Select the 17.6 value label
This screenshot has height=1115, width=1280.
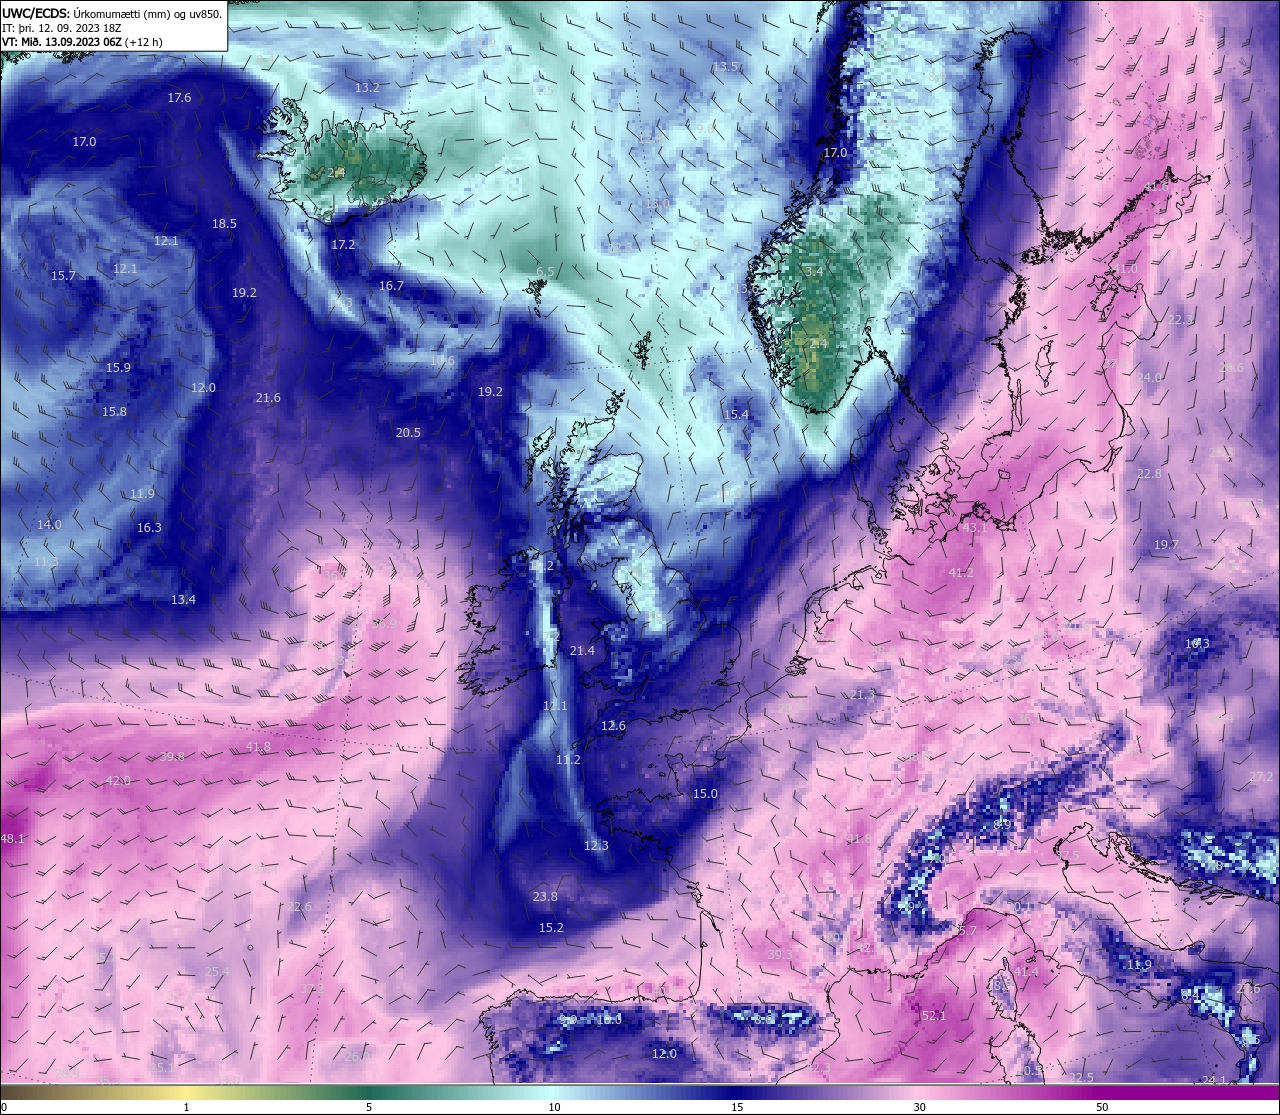click(179, 98)
